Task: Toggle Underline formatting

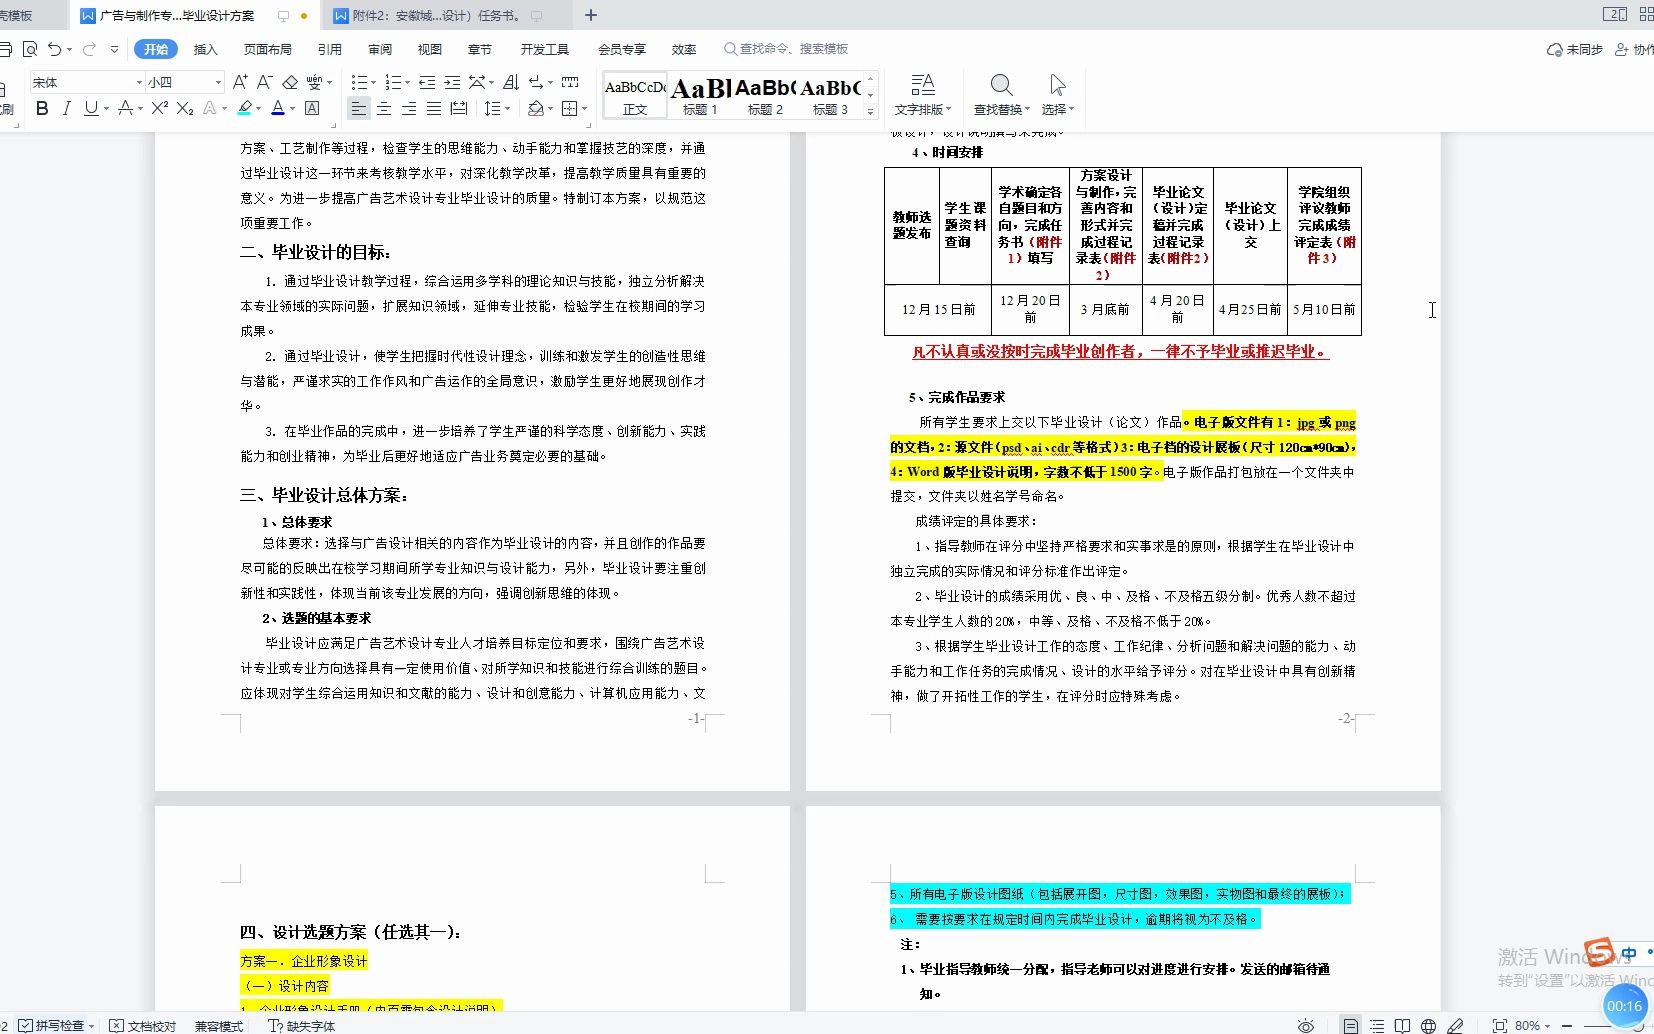Action: click(91, 108)
